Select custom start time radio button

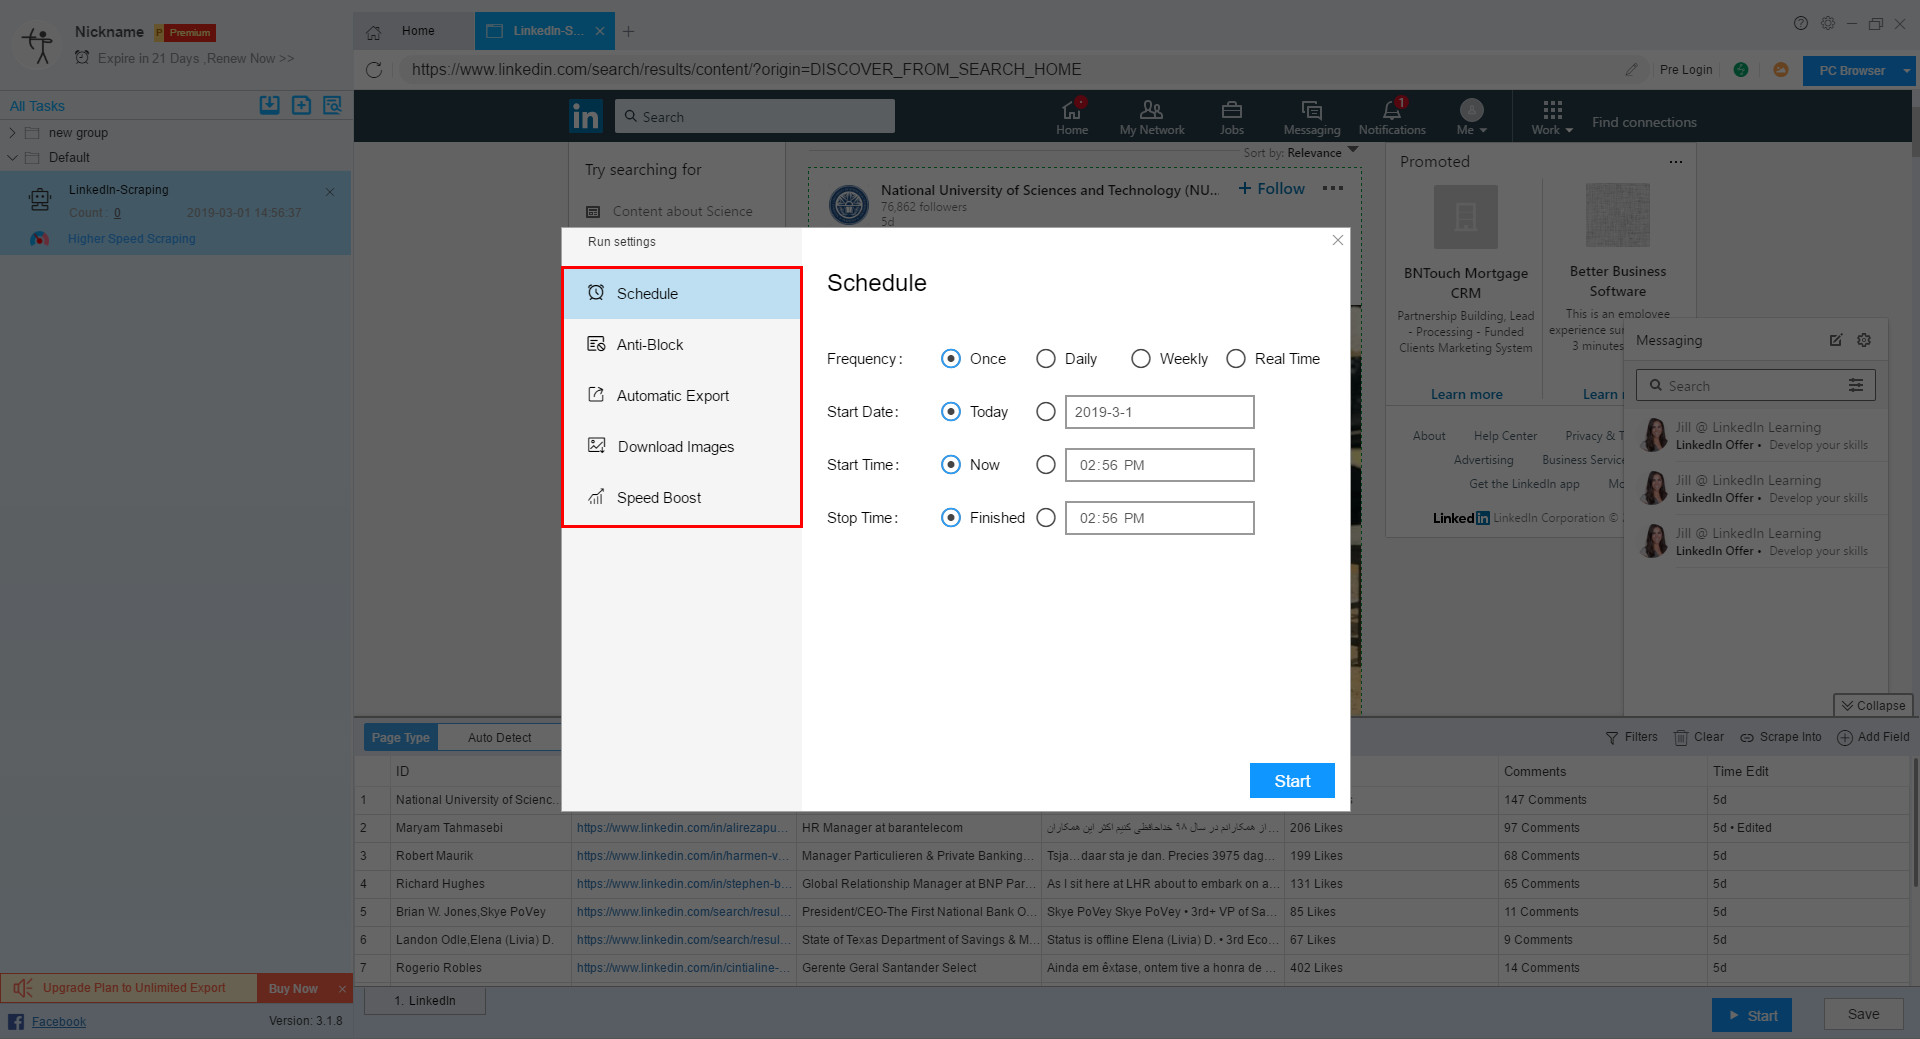point(1046,465)
